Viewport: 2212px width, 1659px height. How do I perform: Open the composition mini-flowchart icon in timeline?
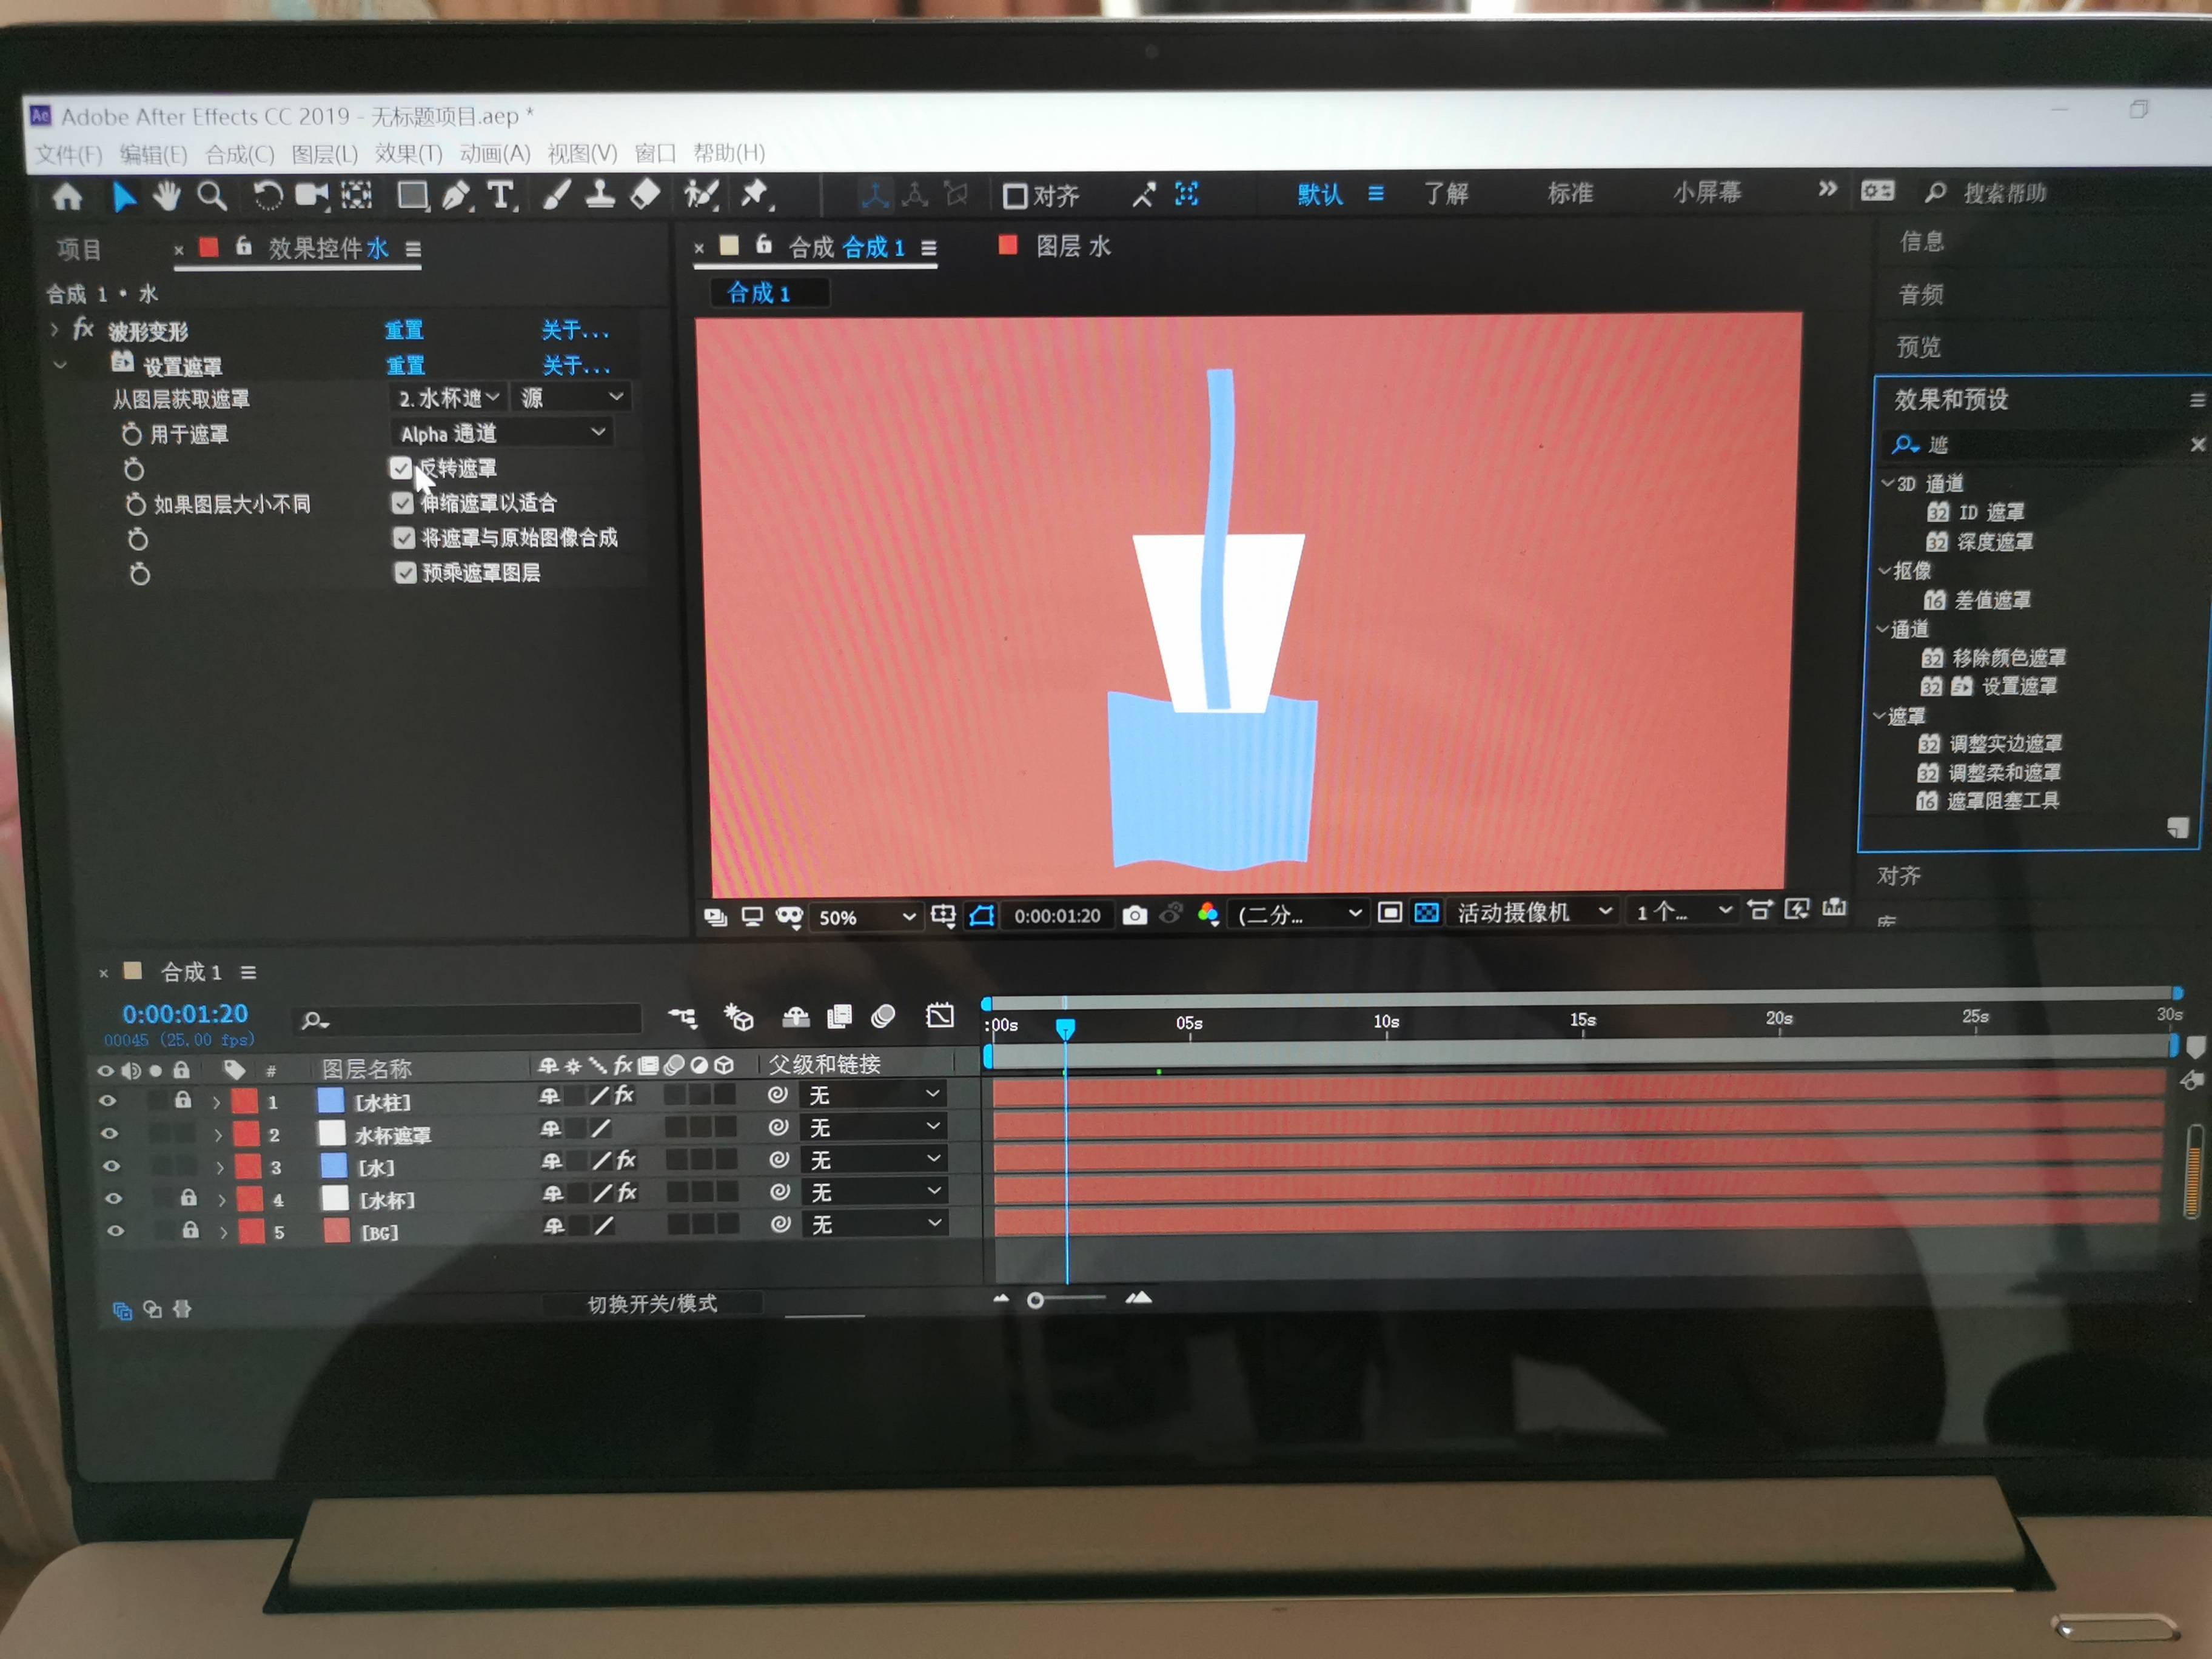click(x=683, y=1018)
